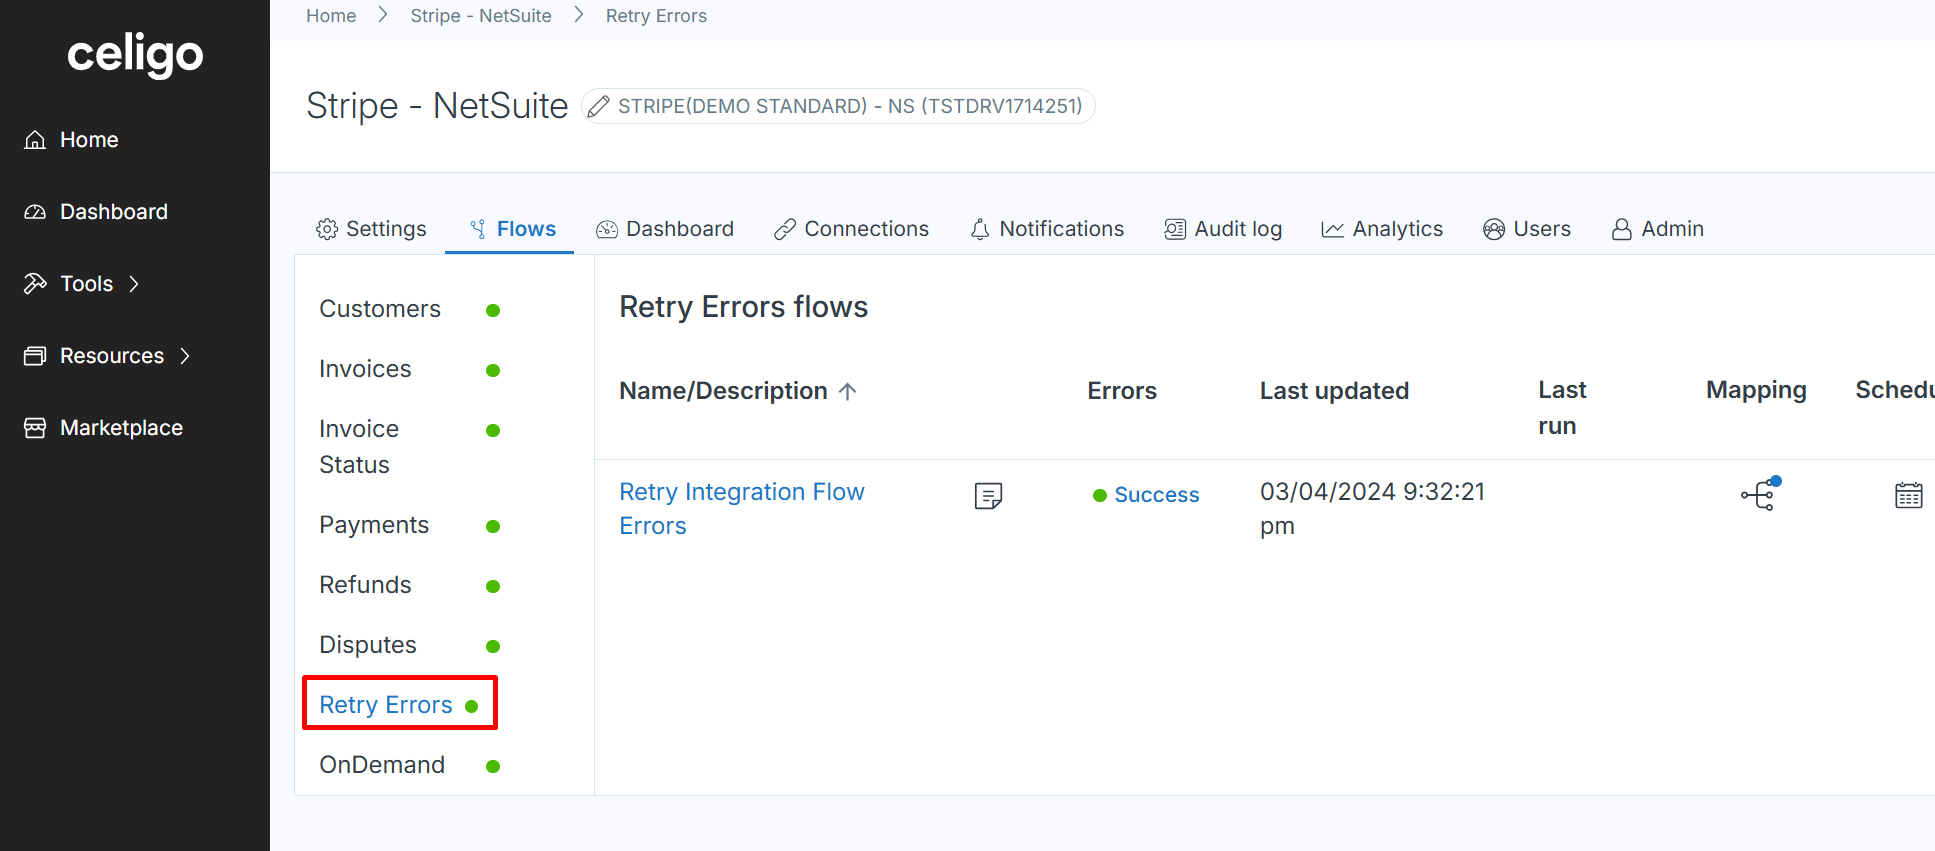This screenshot has width=1935, height=851.
Task: Open the mapping icon for the flow
Action: click(x=1759, y=494)
